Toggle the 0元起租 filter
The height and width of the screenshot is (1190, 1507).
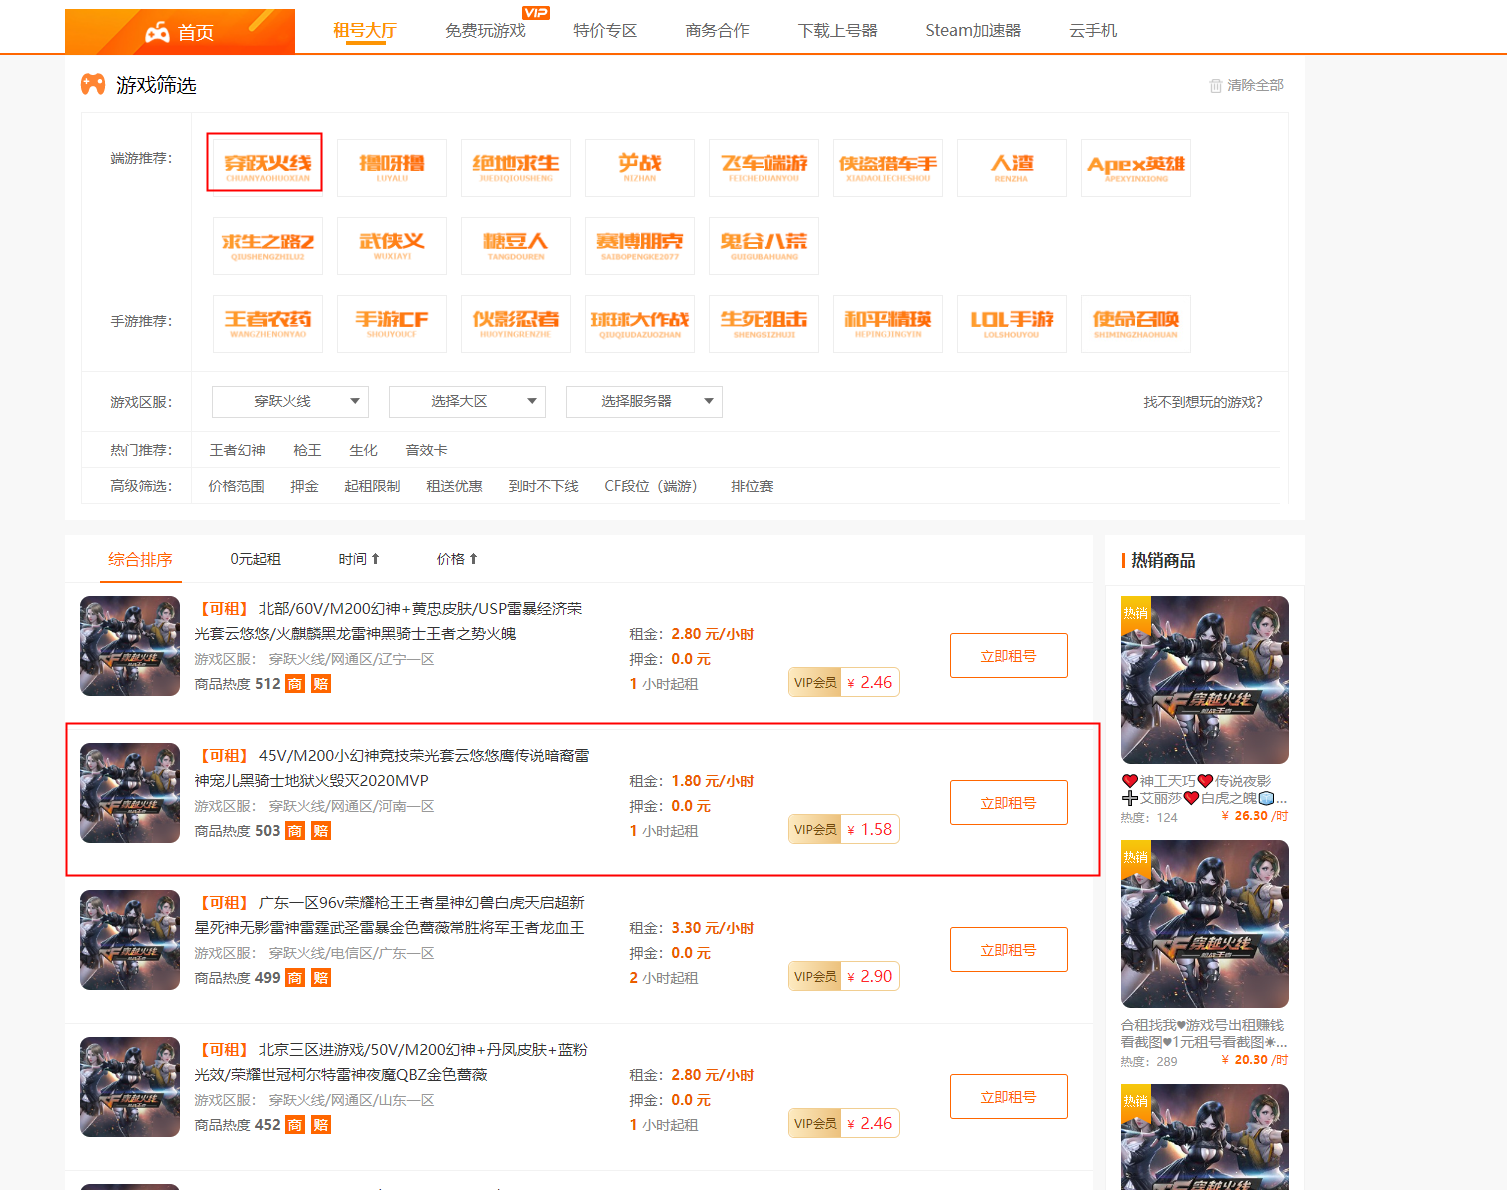click(255, 559)
